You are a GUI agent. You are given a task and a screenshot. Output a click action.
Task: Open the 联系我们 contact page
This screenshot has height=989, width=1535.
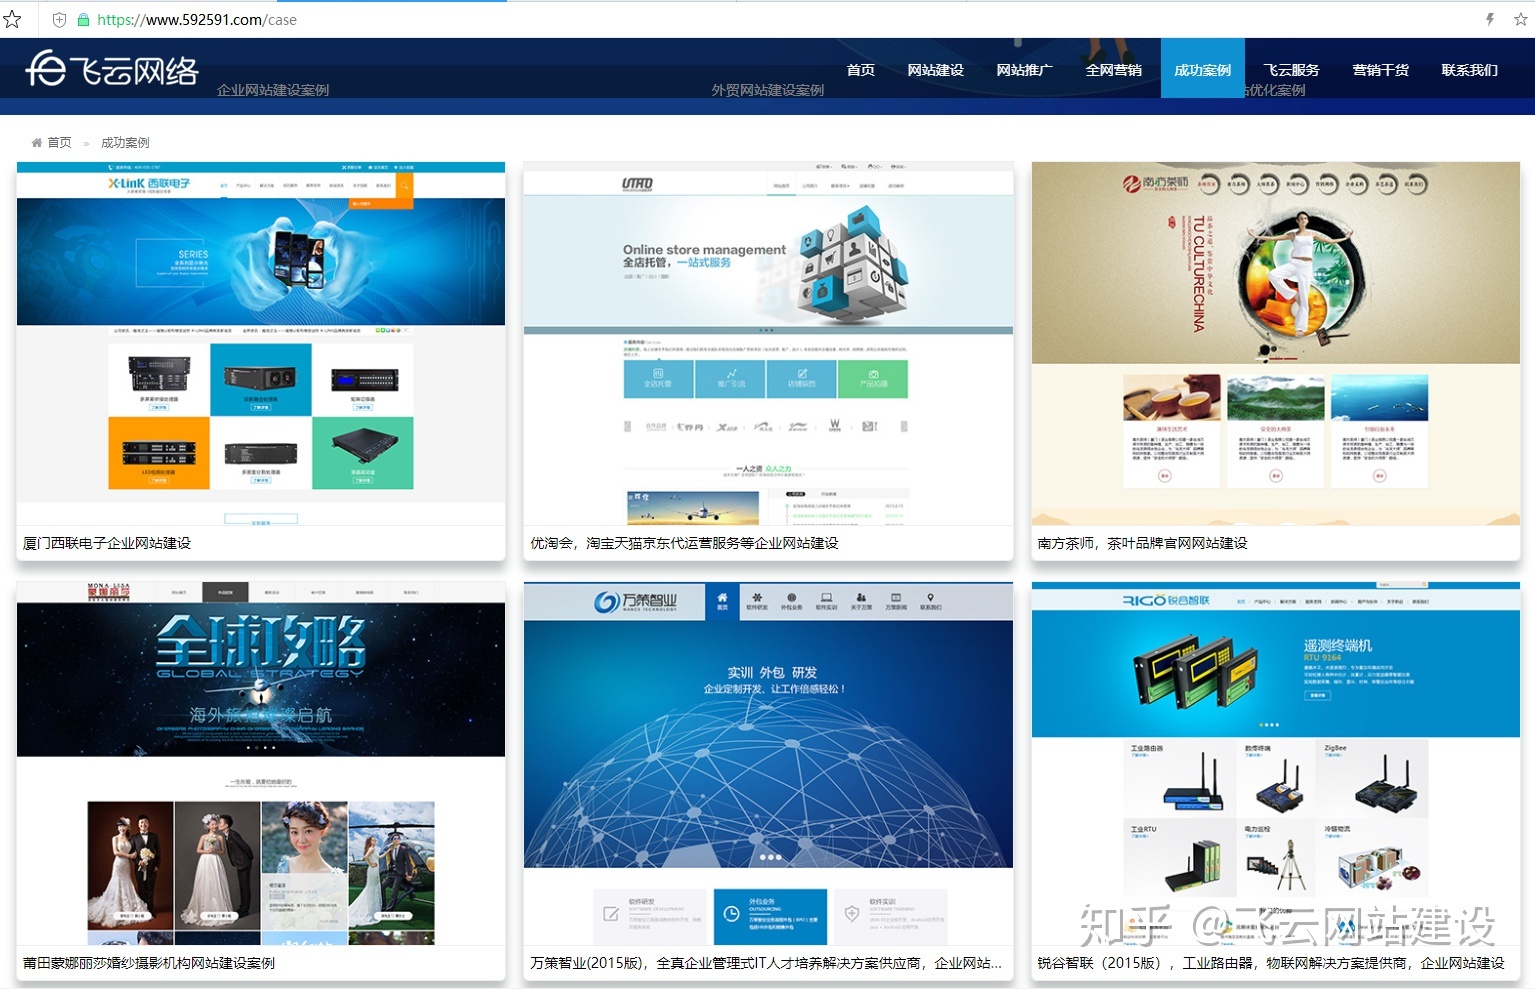click(1469, 70)
